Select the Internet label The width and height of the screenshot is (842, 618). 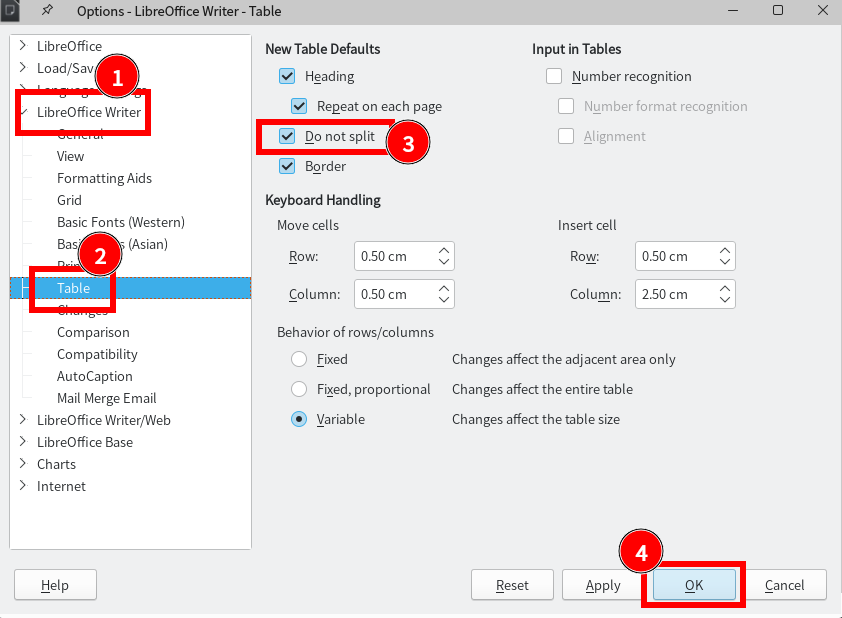[x=61, y=486]
